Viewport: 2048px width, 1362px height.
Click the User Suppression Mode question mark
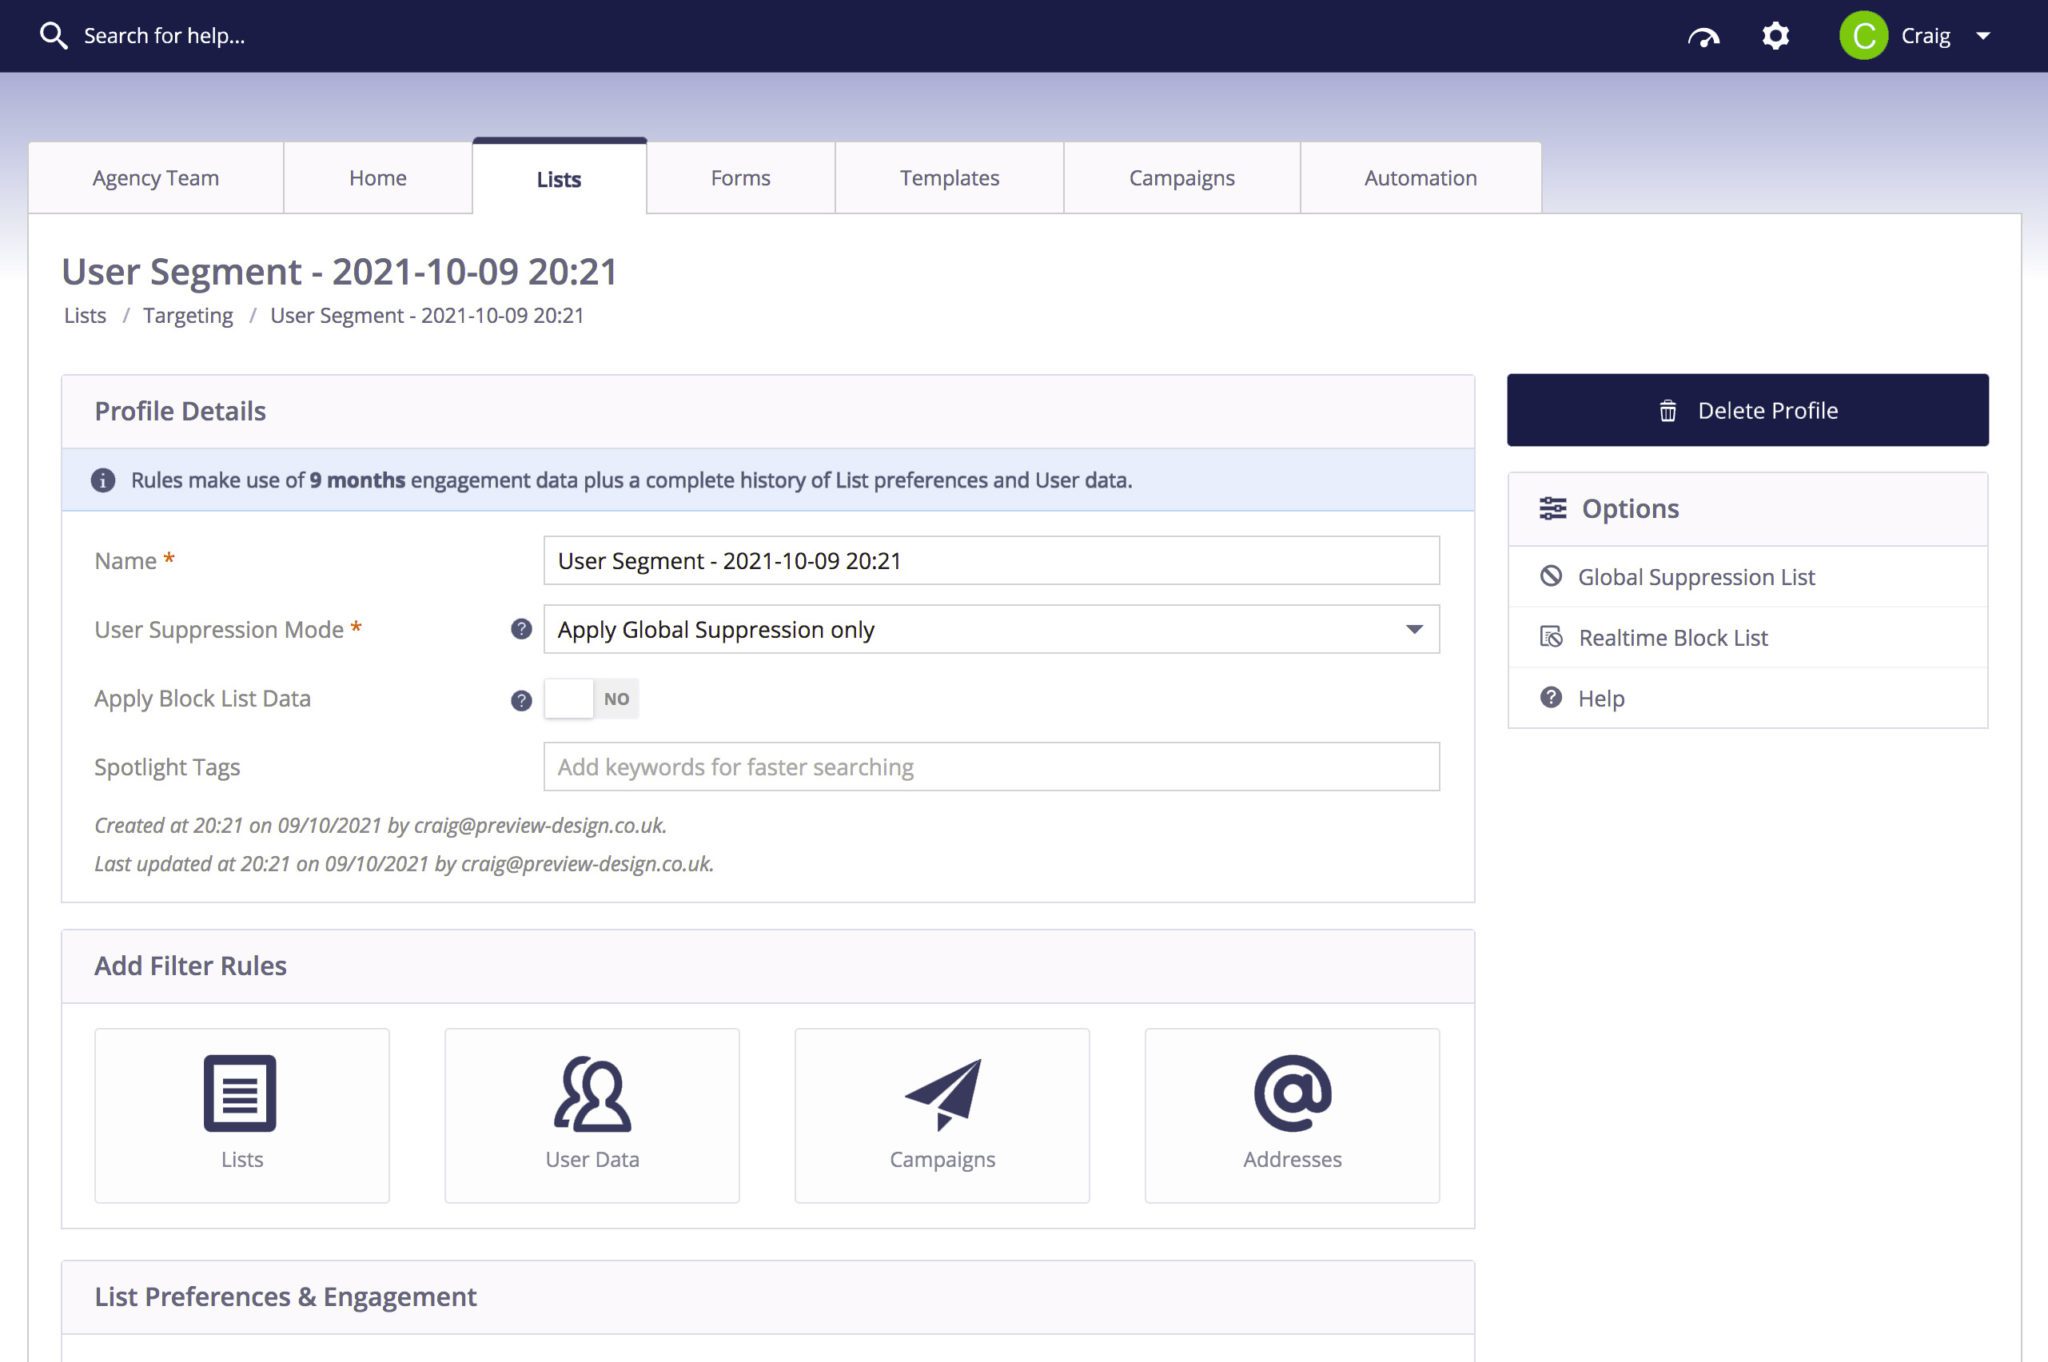[521, 629]
